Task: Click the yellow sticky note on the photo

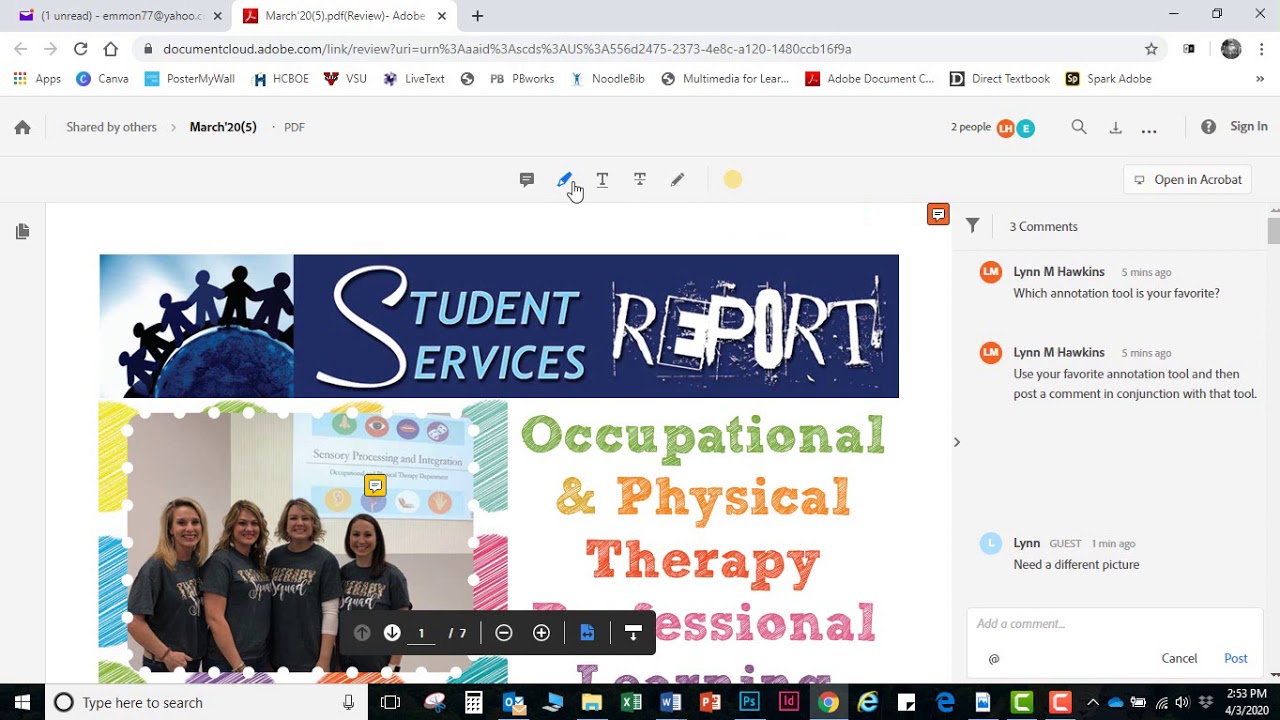Action: coord(375,486)
